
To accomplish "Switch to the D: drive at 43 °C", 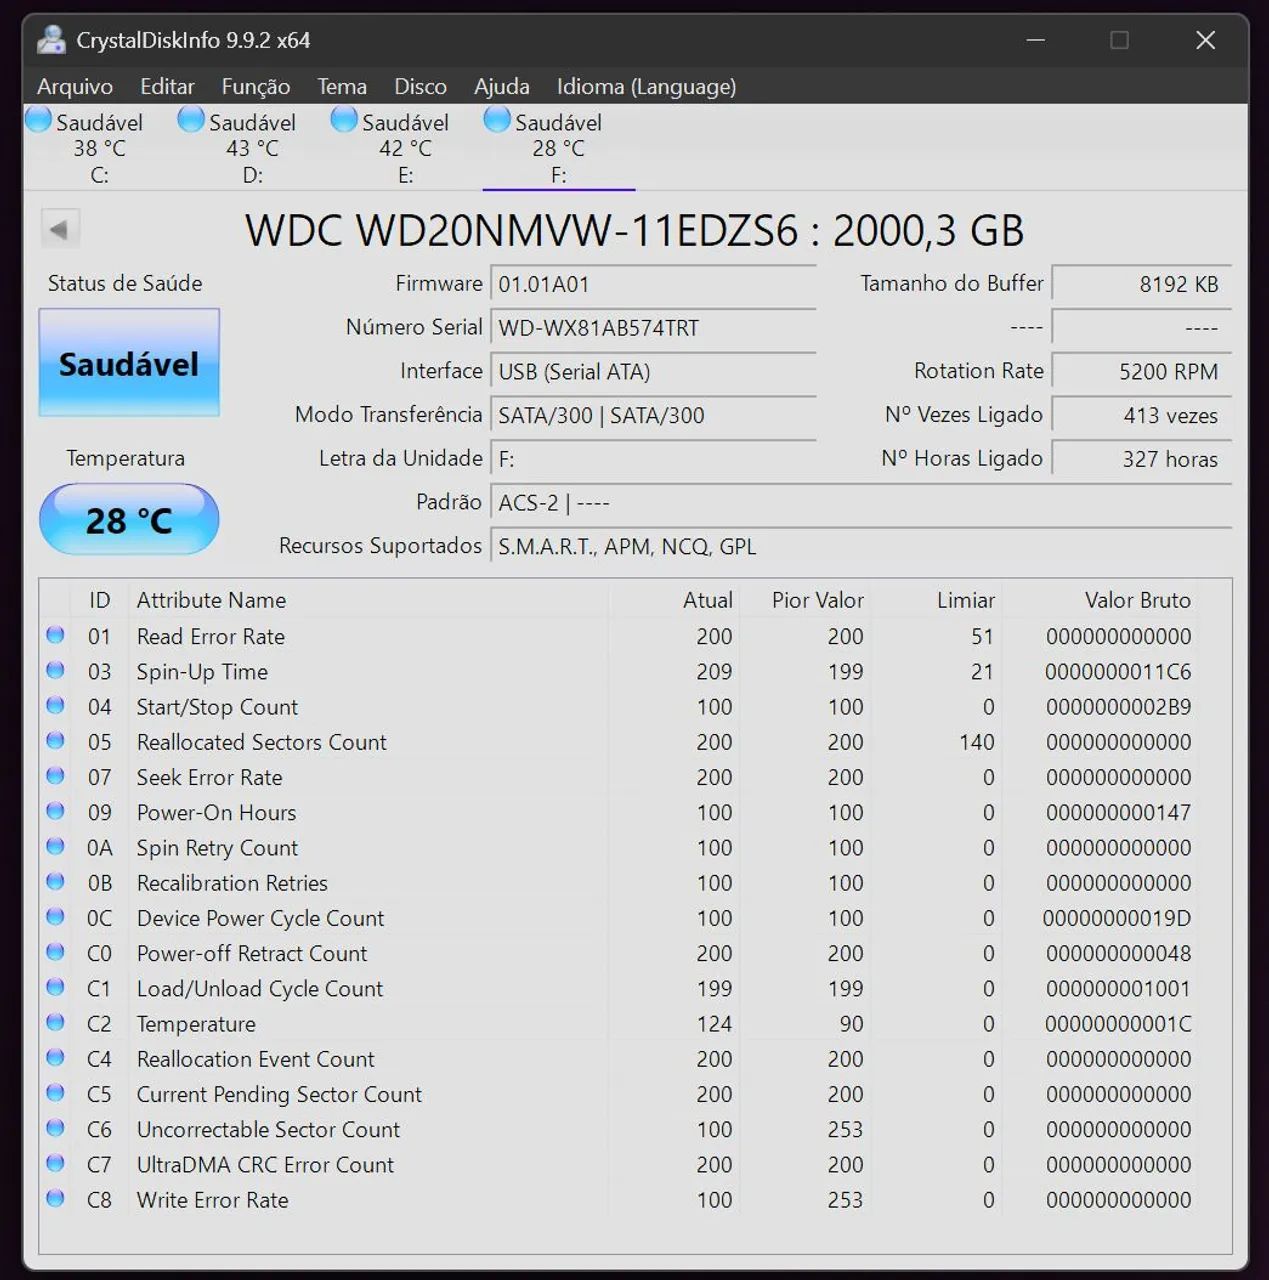I will [x=253, y=148].
